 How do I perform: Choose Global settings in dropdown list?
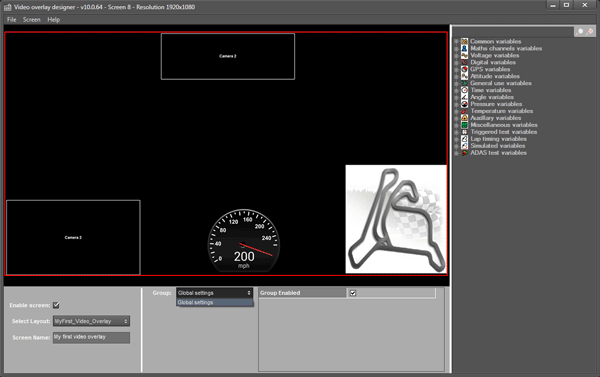[x=214, y=302]
